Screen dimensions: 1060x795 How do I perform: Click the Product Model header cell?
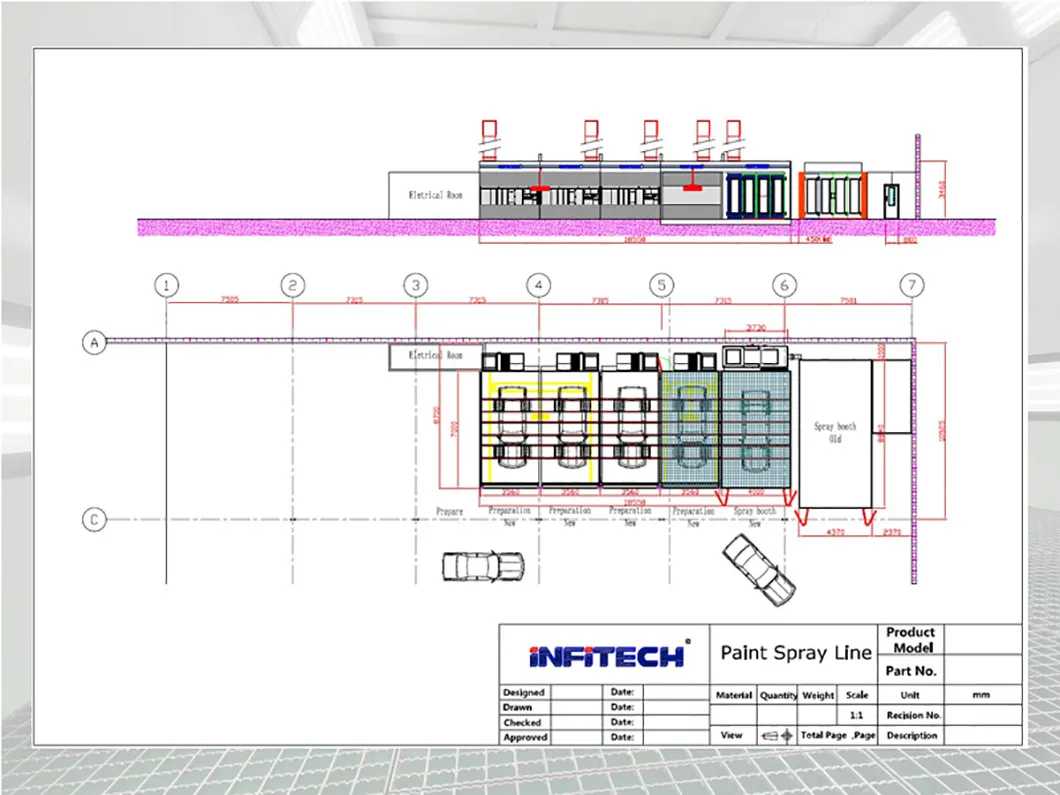tap(910, 640)
